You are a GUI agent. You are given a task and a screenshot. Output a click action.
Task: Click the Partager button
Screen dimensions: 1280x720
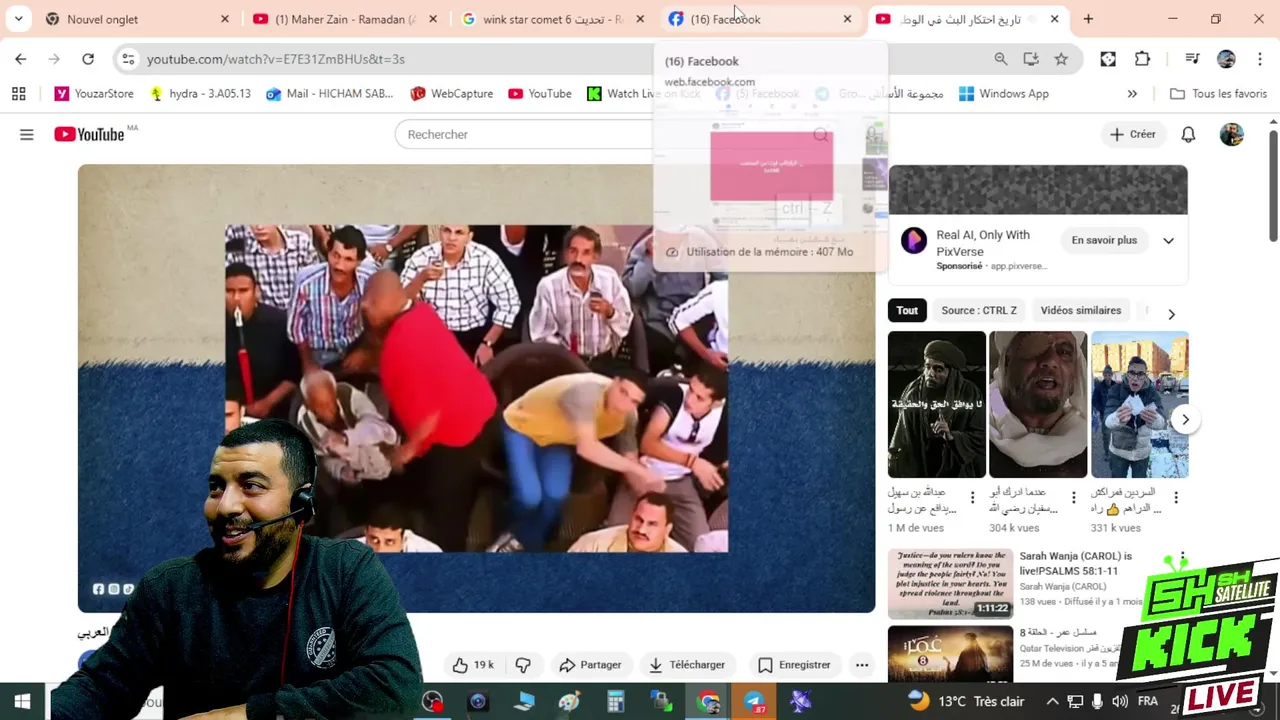(590, 665)
